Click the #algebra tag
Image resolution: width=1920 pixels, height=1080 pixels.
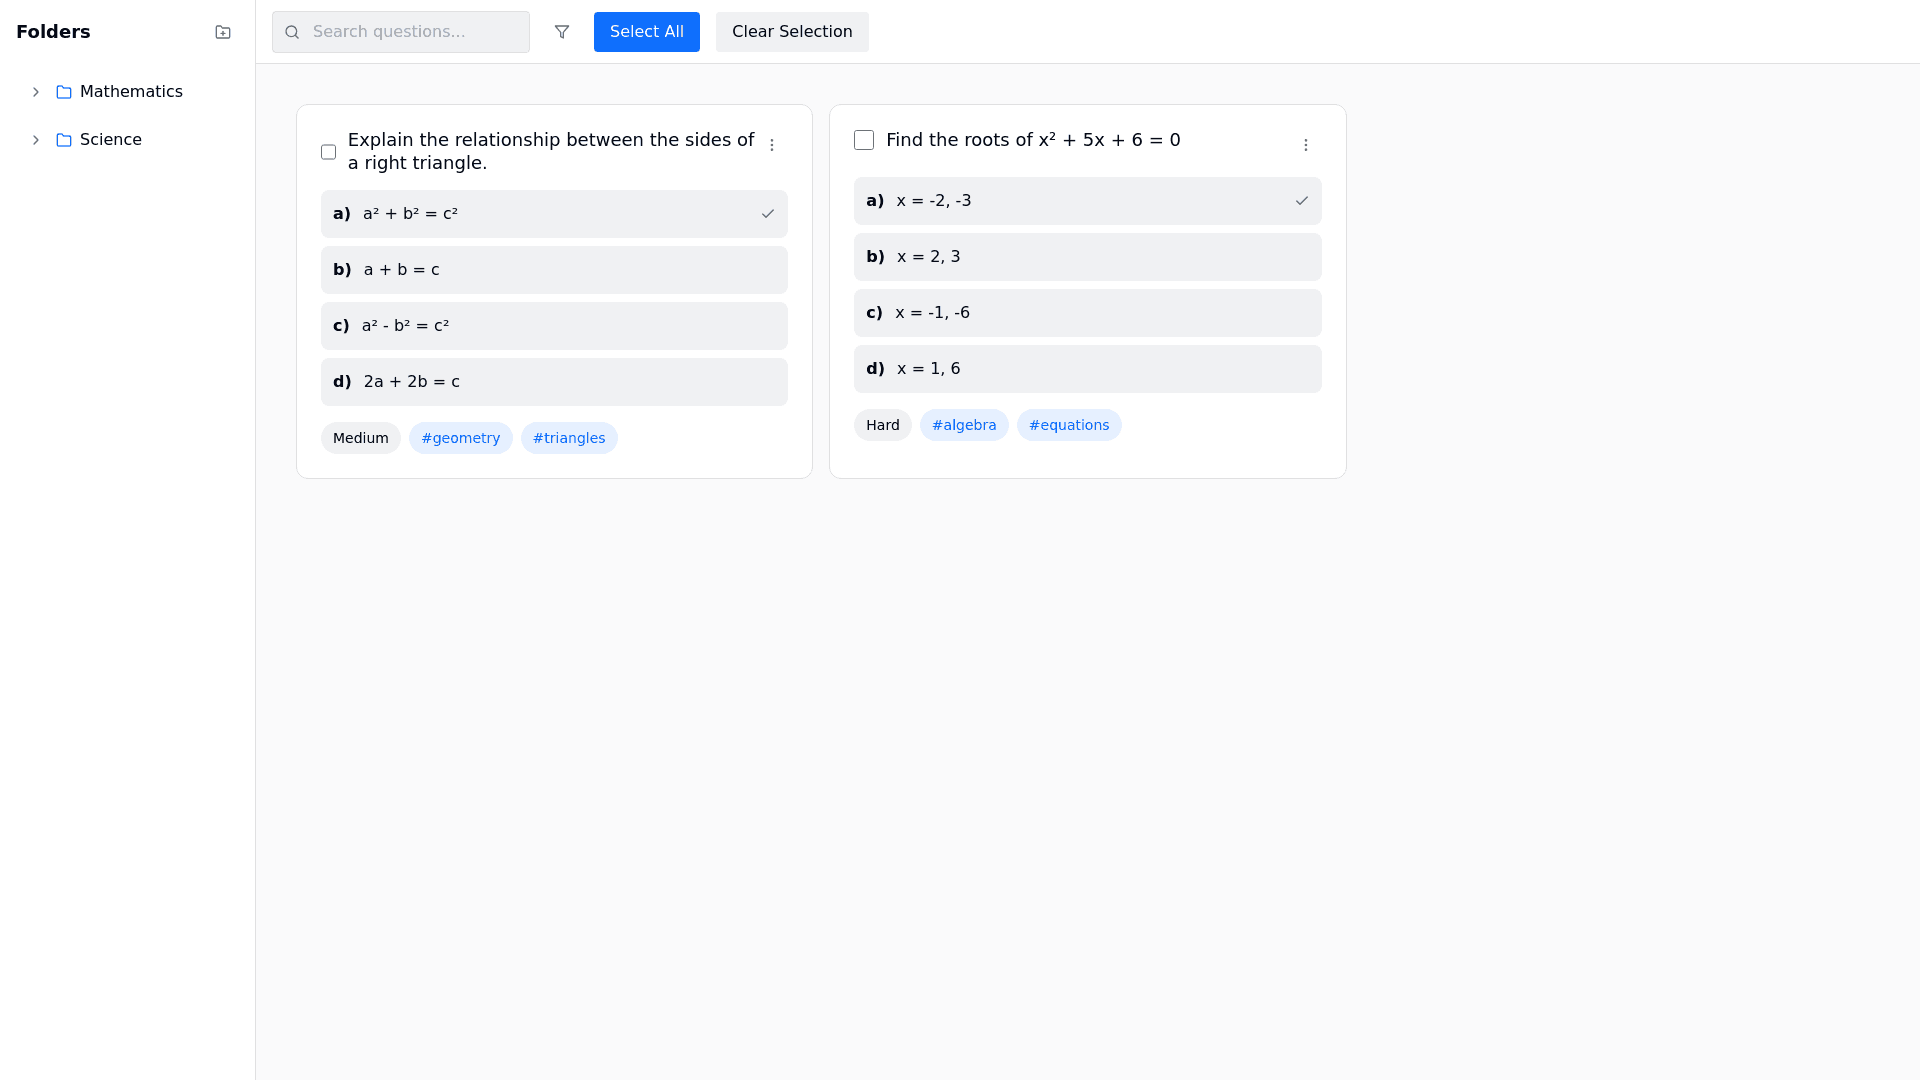(964, 425)
